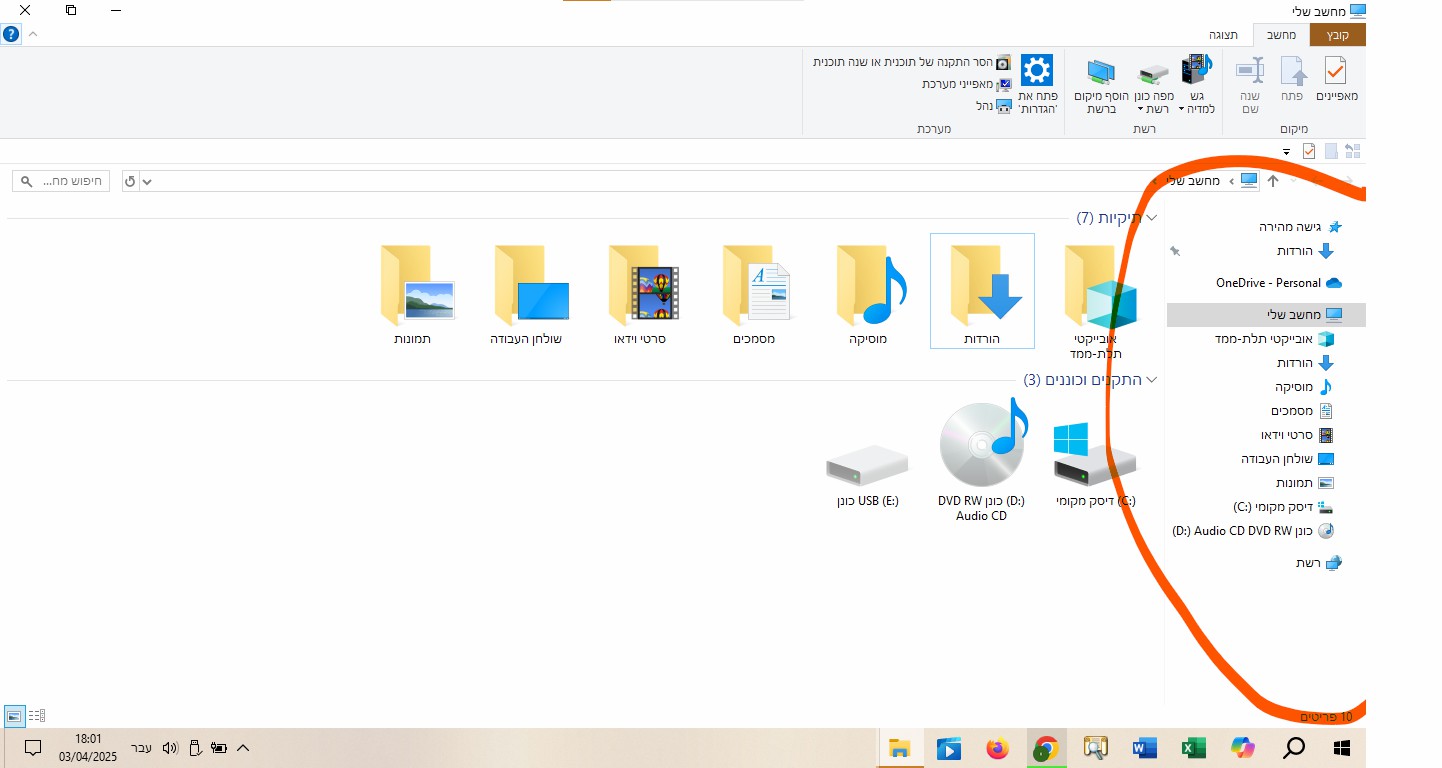Click the נהל button in the ribbon

point(994,105)
